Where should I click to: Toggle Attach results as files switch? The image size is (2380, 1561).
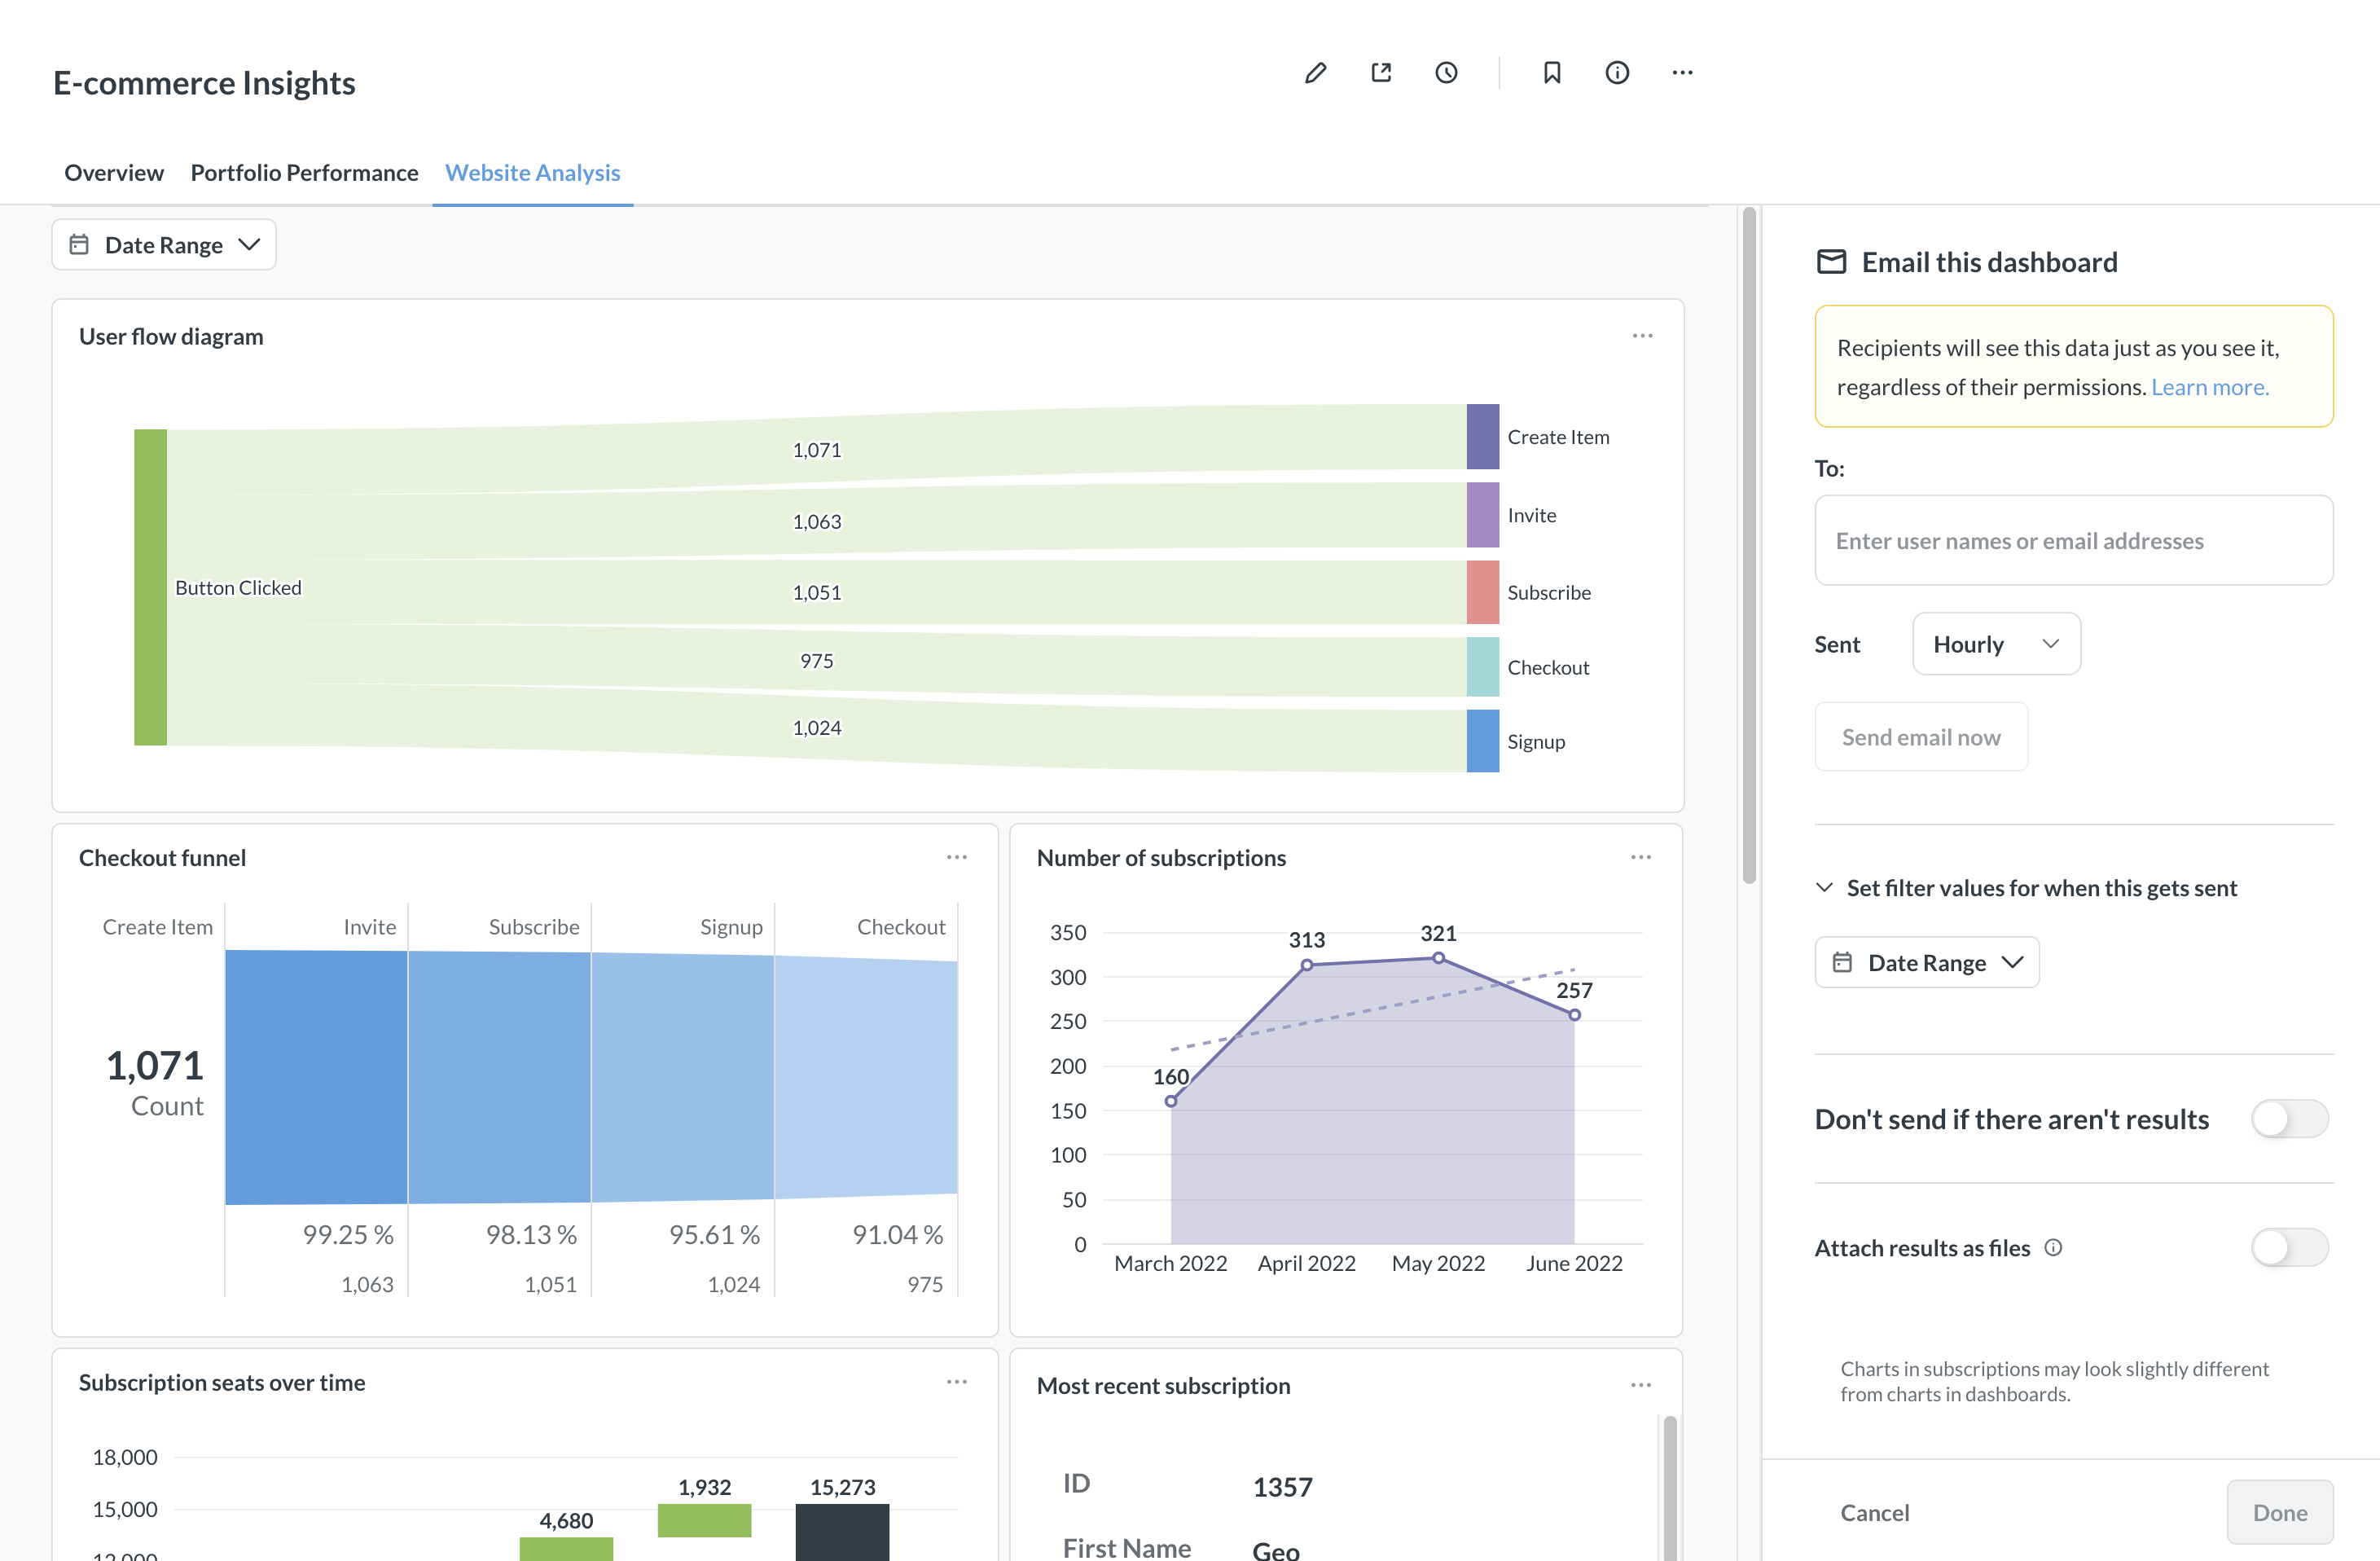2289,1247
